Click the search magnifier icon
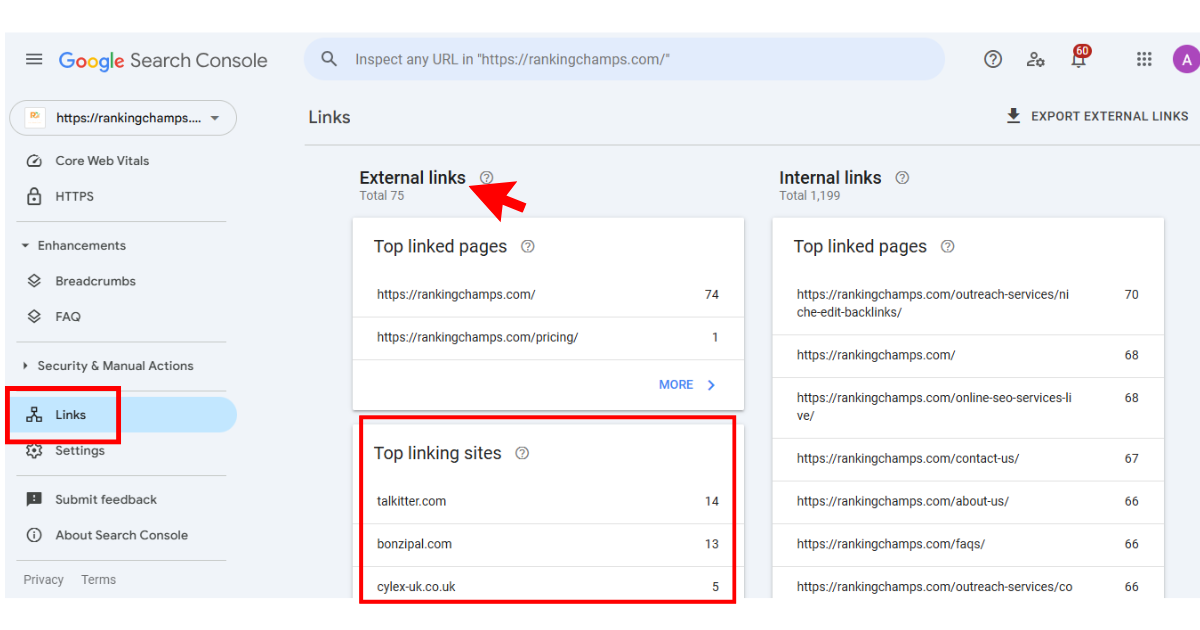 (329, 59)
